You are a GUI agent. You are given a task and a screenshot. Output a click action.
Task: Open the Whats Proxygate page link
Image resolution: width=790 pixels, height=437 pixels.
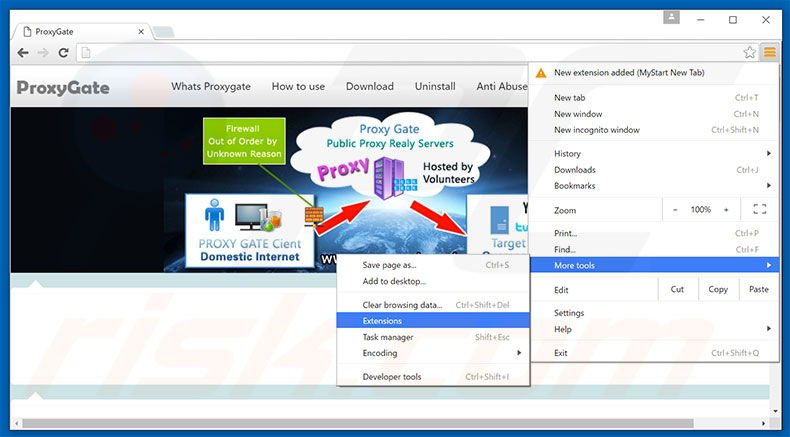211,87
